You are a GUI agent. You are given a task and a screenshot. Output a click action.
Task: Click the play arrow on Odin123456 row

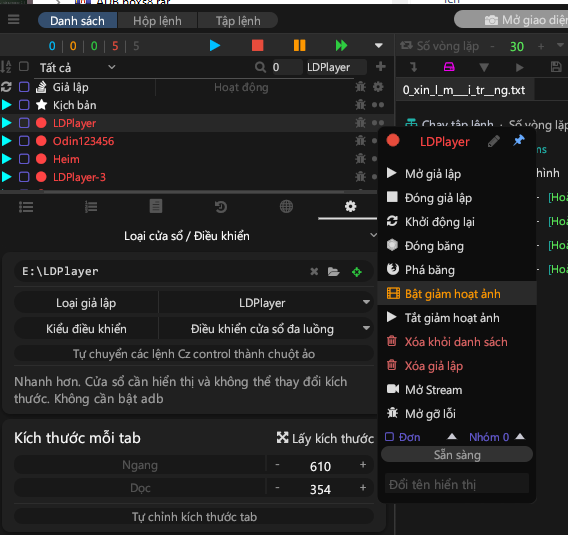[6, 141]
